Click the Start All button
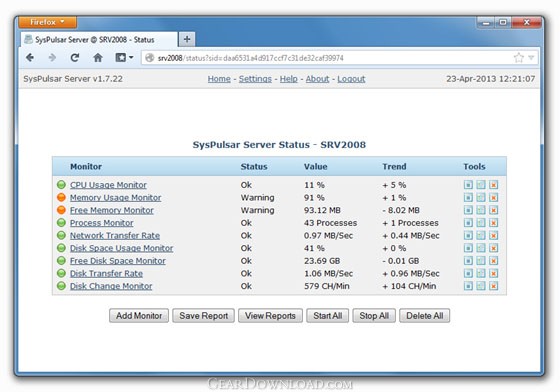This screenshot has height=392, width=560. click(328, 316)
